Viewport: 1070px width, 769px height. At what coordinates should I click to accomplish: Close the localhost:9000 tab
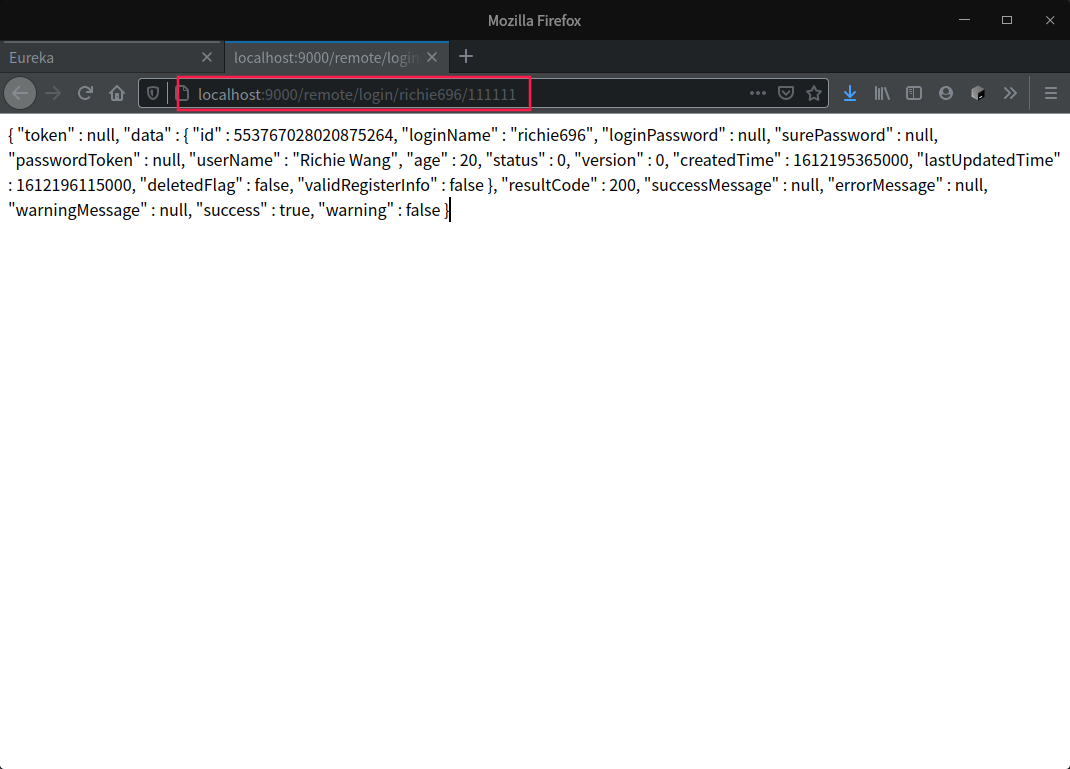point(432,57)
